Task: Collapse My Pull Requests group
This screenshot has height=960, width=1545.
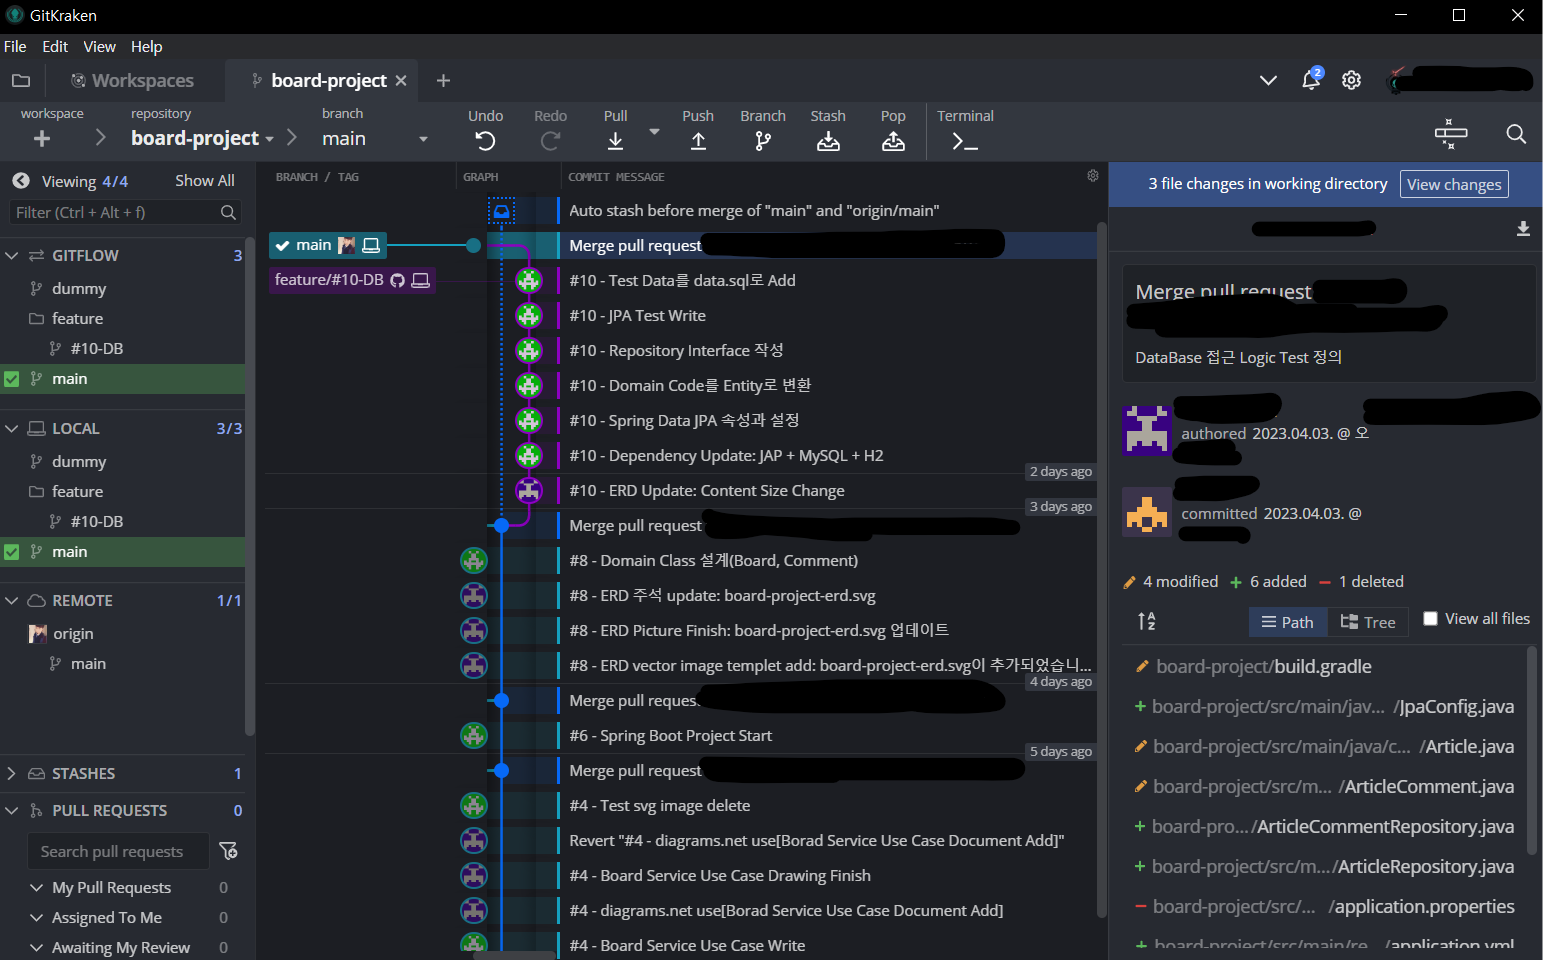Action: point(37,888)
